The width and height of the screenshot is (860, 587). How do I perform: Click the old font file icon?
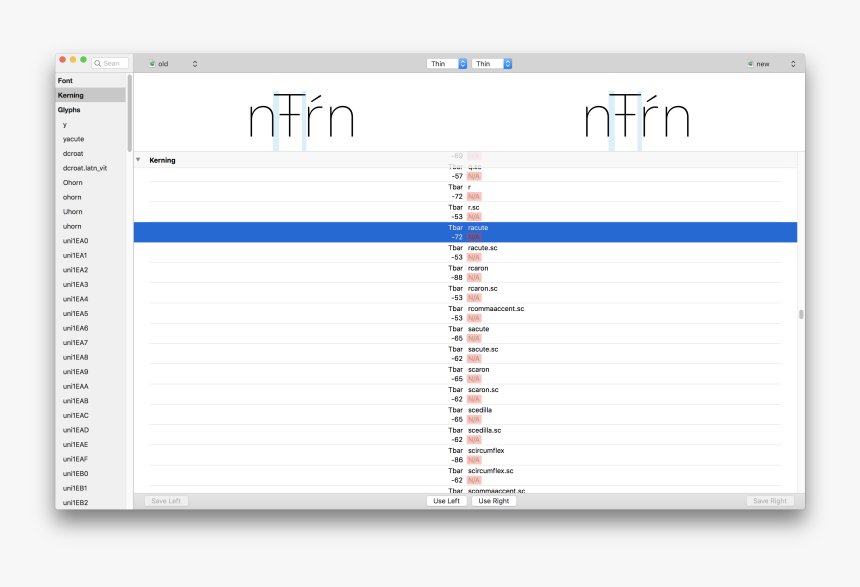point(152,64)
